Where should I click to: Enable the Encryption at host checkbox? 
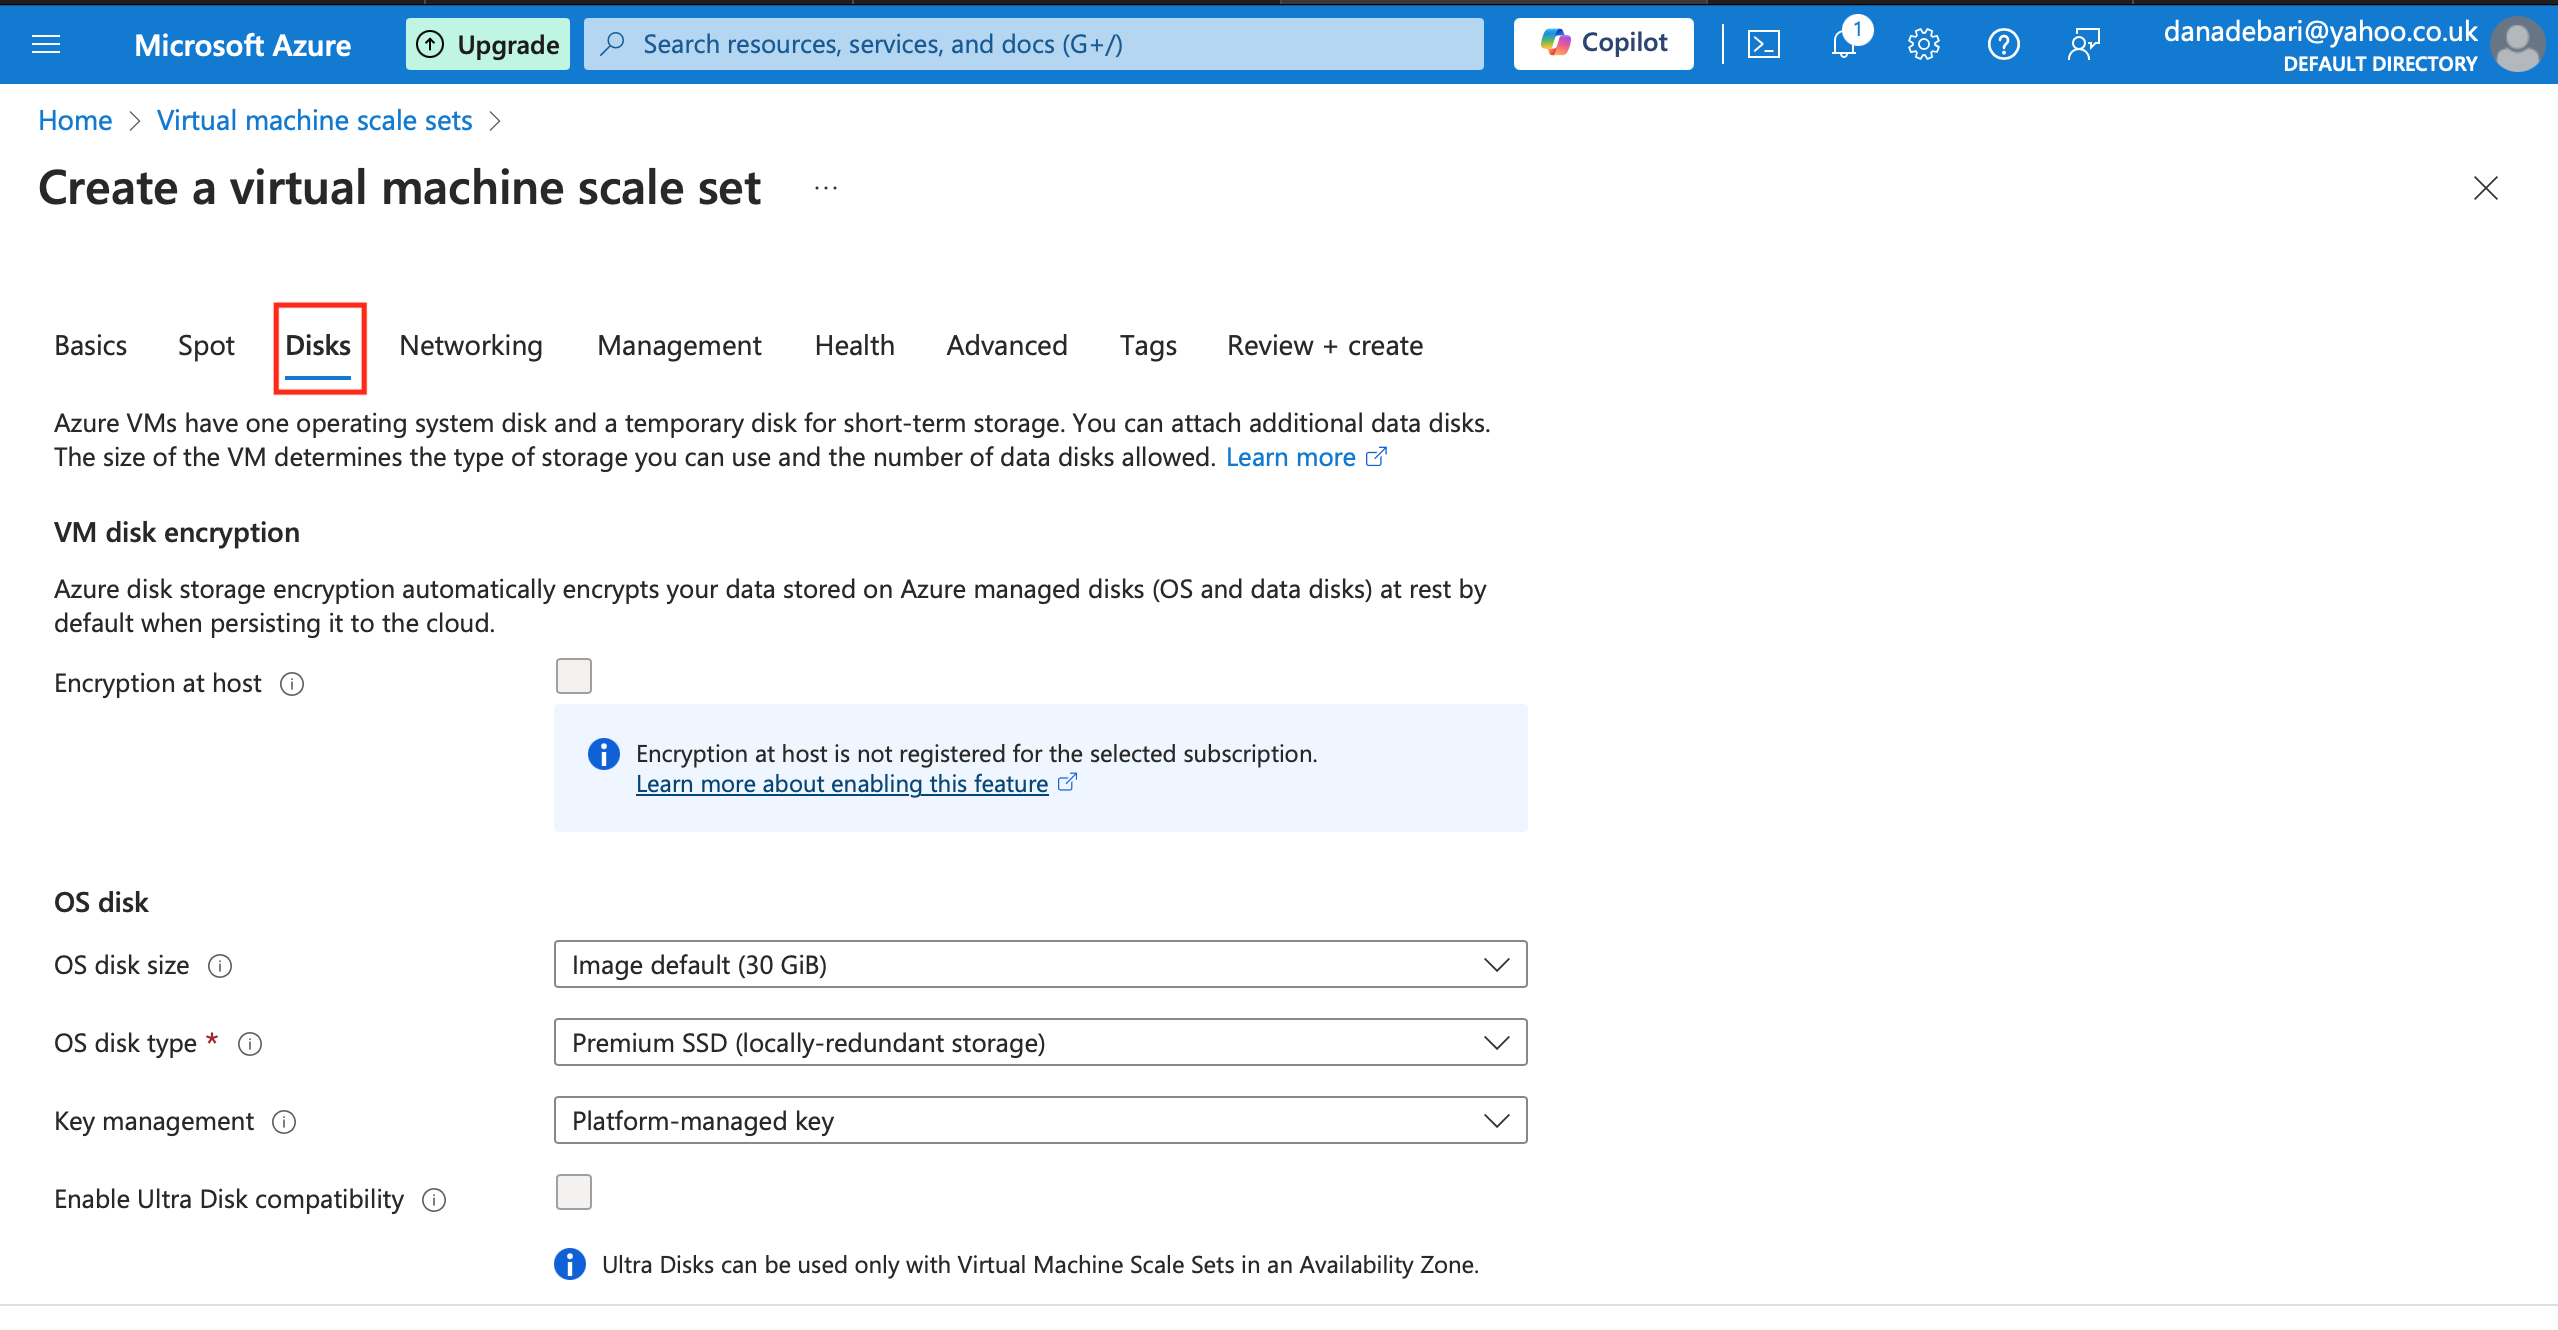(574, 677)
